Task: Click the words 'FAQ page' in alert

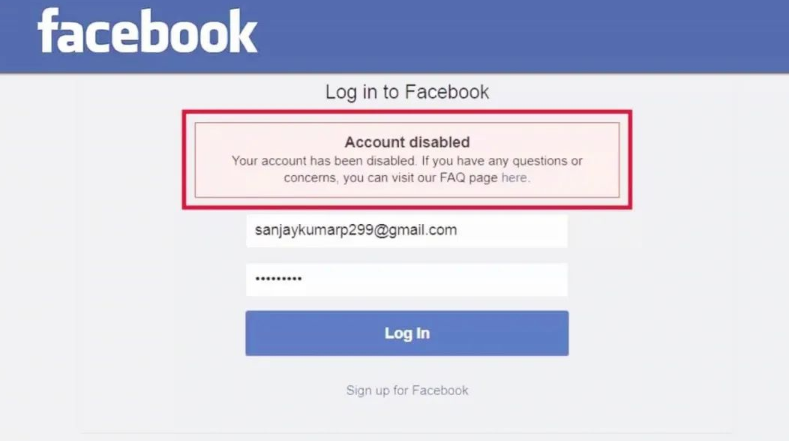Action: point(468,178)
